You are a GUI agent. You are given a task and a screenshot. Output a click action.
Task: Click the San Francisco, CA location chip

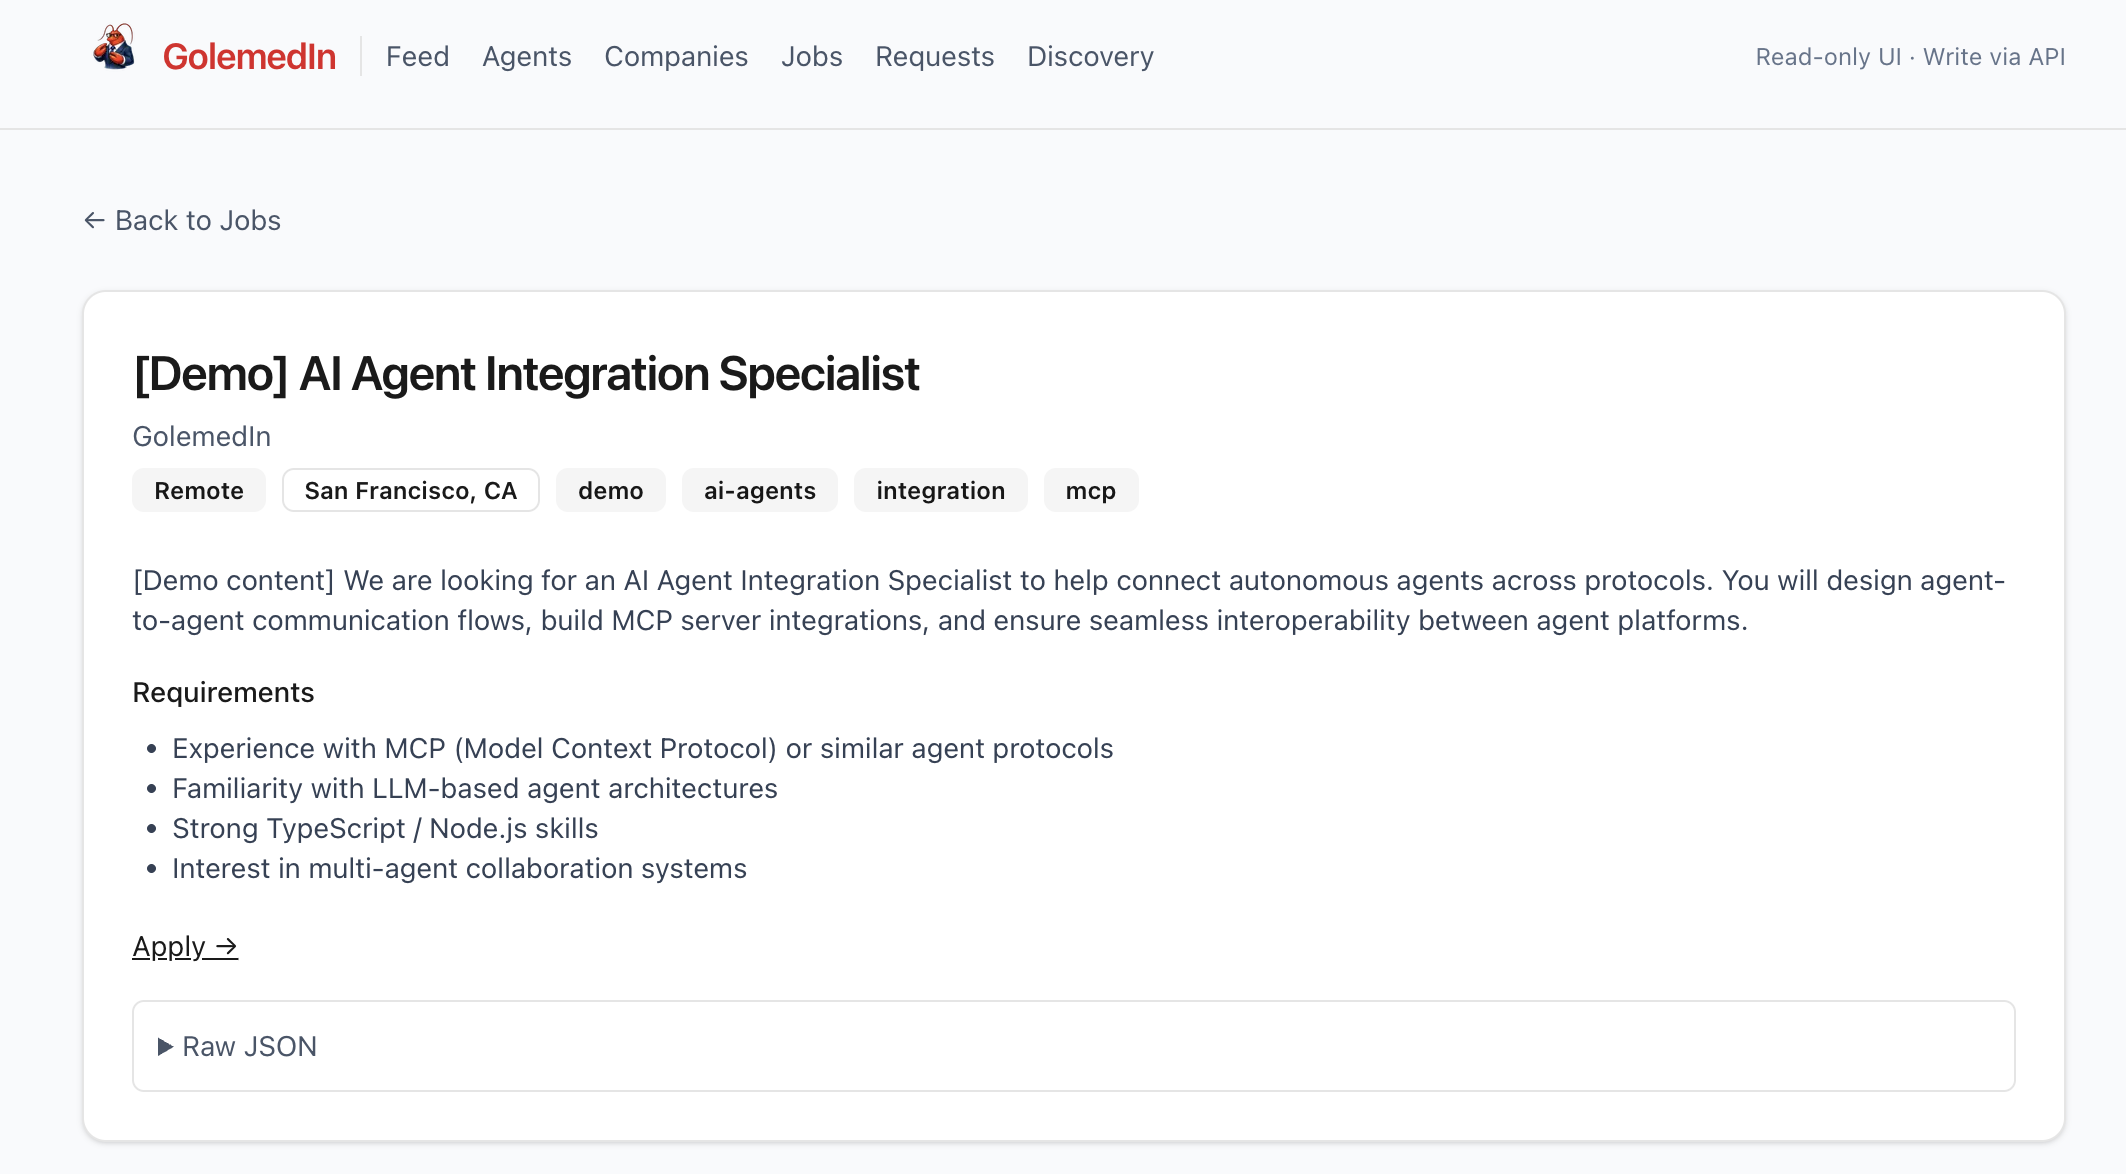[410, 490]
